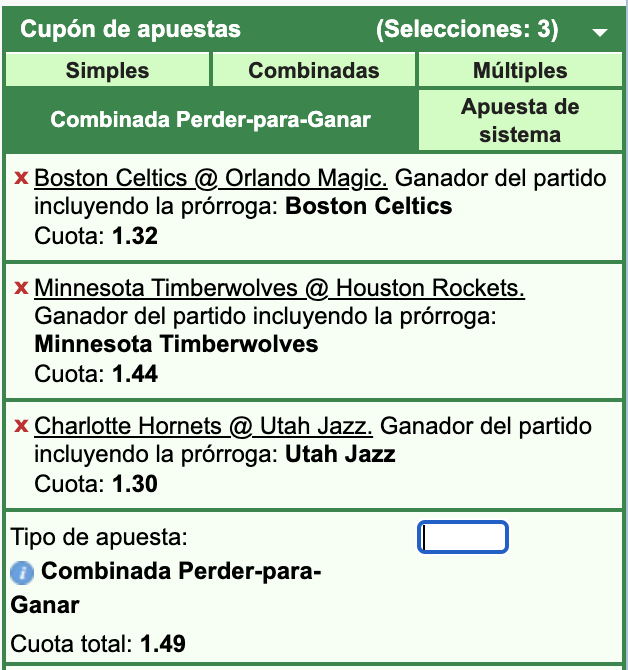Image resolution: width=628 pixels, height=670 pixels.
Task: Delete the Utah Jazz selection
Action: (20, 427)
